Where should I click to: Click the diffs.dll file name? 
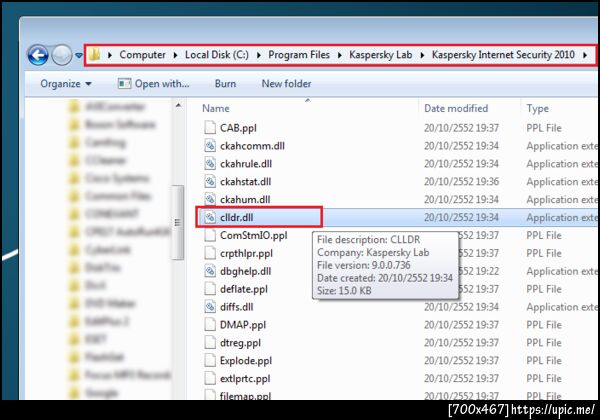tap(236, 307)
